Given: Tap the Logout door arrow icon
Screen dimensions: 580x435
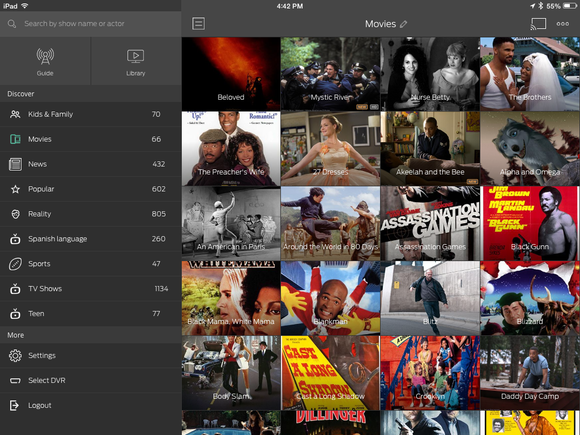Looking at the screenshot, I should pyautogui.click(x=14, y=405).
